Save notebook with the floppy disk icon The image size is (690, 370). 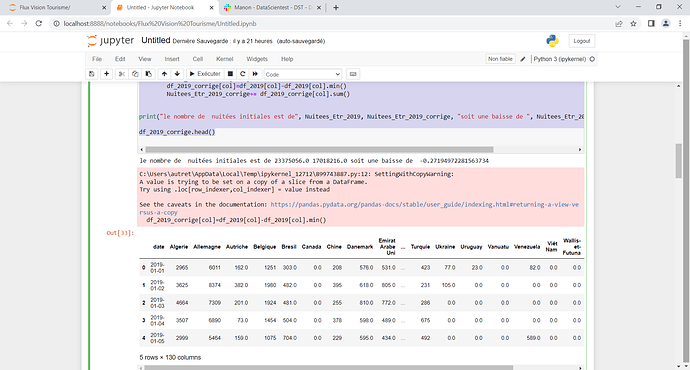pyautogui.click(x=92, y=74)
